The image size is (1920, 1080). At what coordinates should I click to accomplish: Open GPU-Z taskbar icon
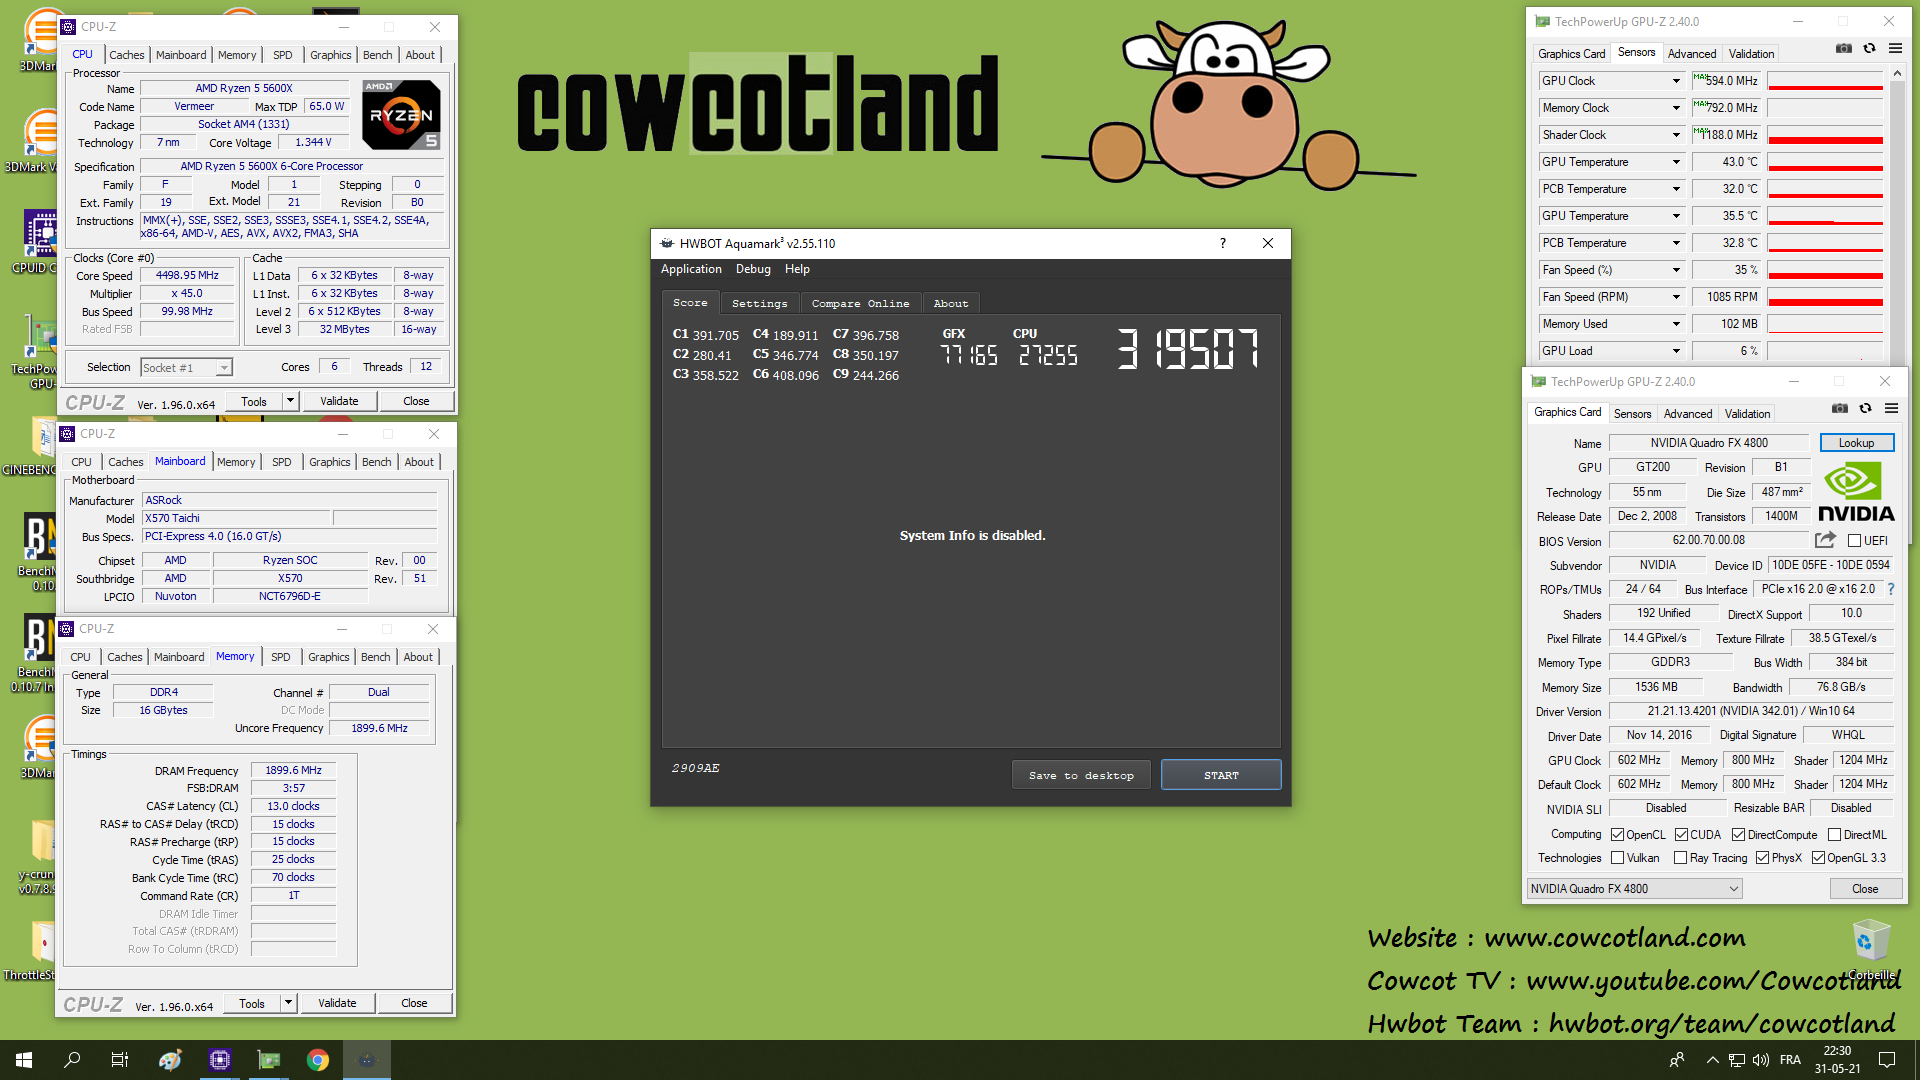click(269, 1060)
